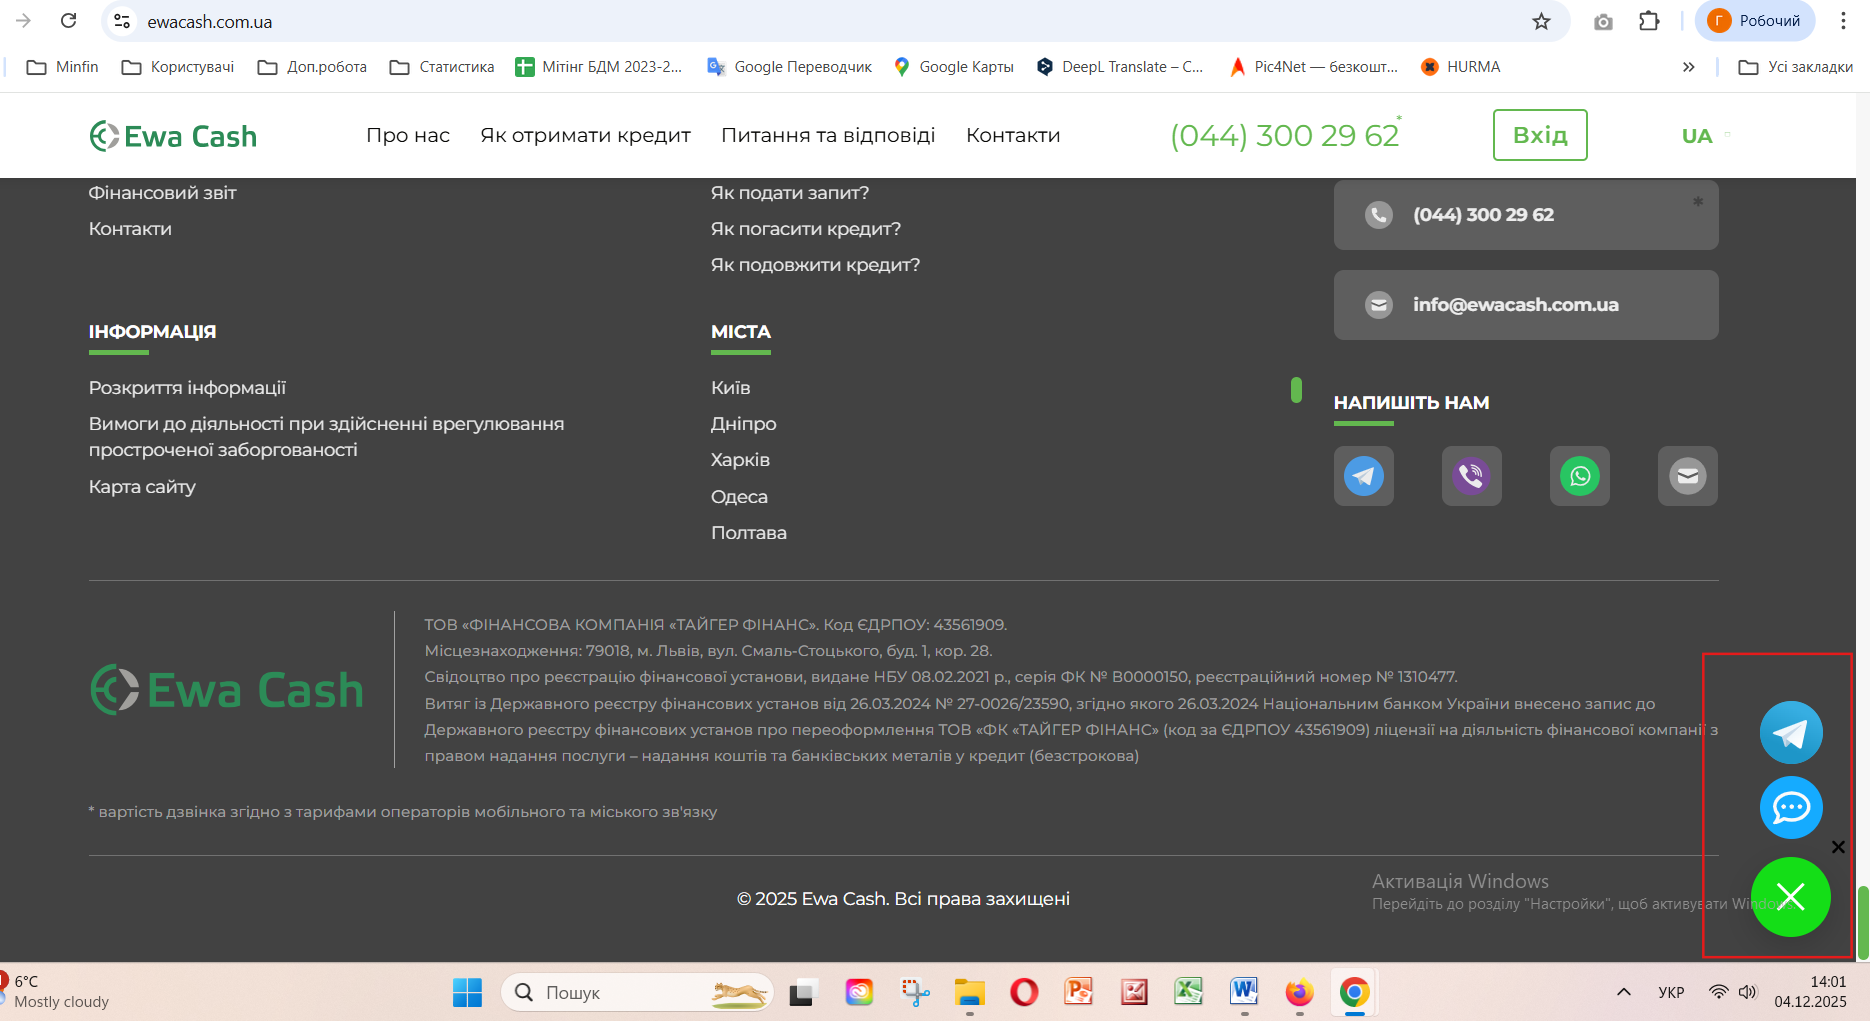The height and width of the screenshot is (1021, 1870).
Task: Open the Windows Start menu
Action: point(467,992)
